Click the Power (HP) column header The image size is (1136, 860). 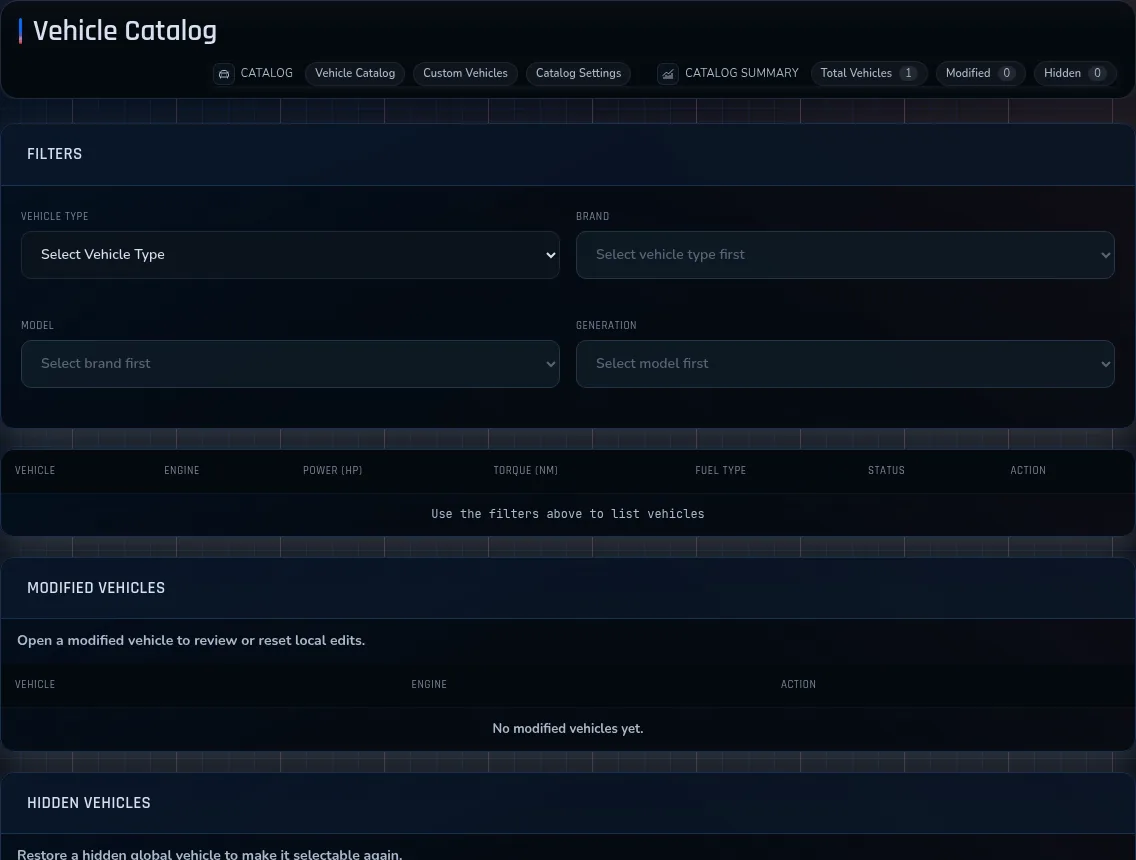coord(333,470)
